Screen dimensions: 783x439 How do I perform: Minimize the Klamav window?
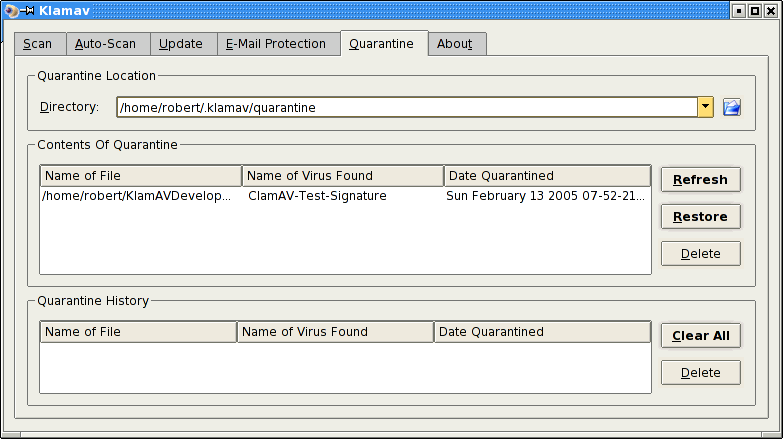coord(739,10)
